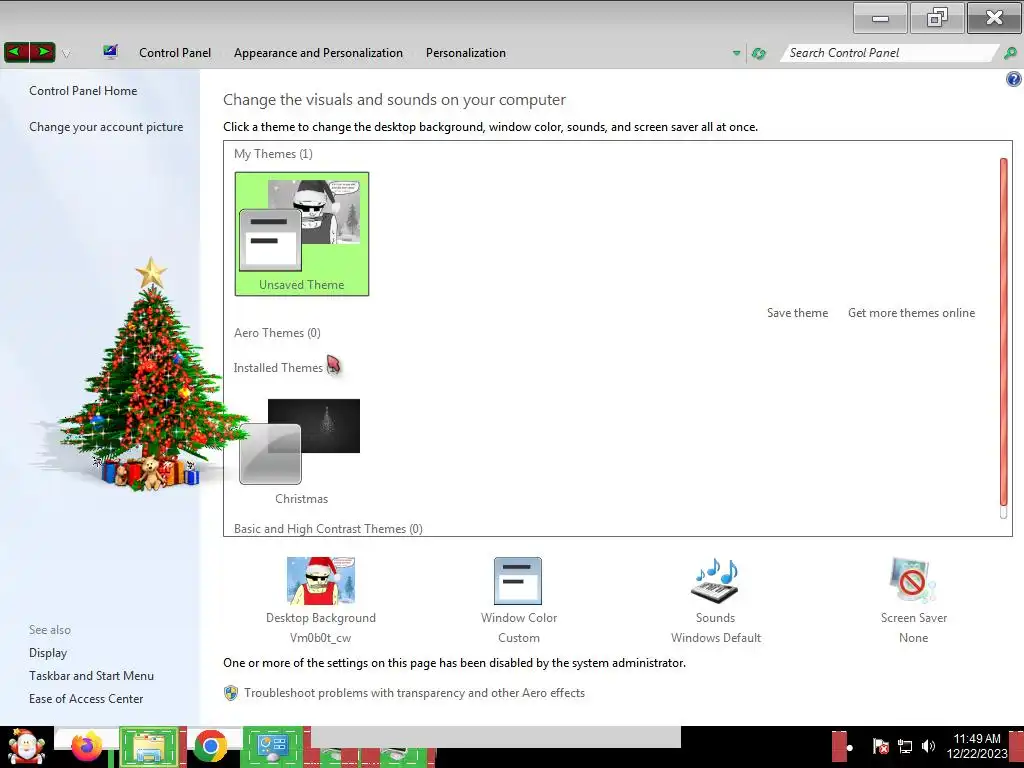Restore down the Personalization window

click(936, 18)
